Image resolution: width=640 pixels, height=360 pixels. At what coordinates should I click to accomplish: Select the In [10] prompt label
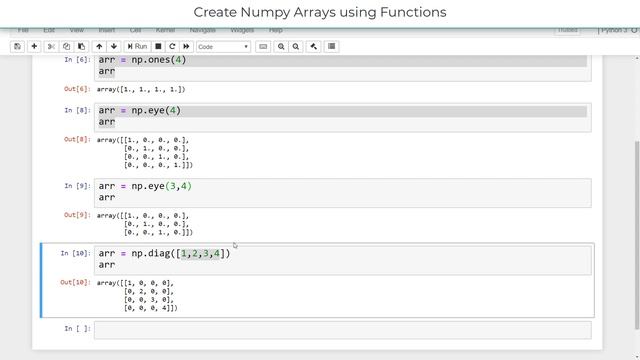click(76, 253)
